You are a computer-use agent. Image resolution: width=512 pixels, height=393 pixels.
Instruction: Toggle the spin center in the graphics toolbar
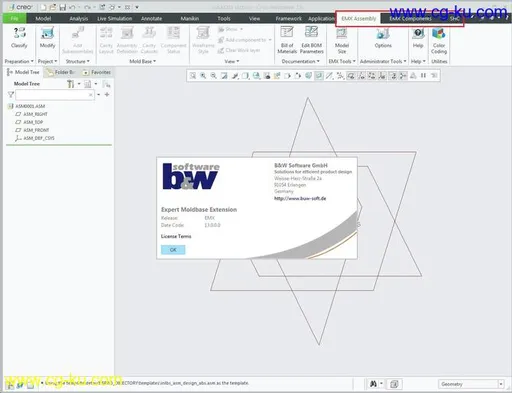tap(403, 76)
